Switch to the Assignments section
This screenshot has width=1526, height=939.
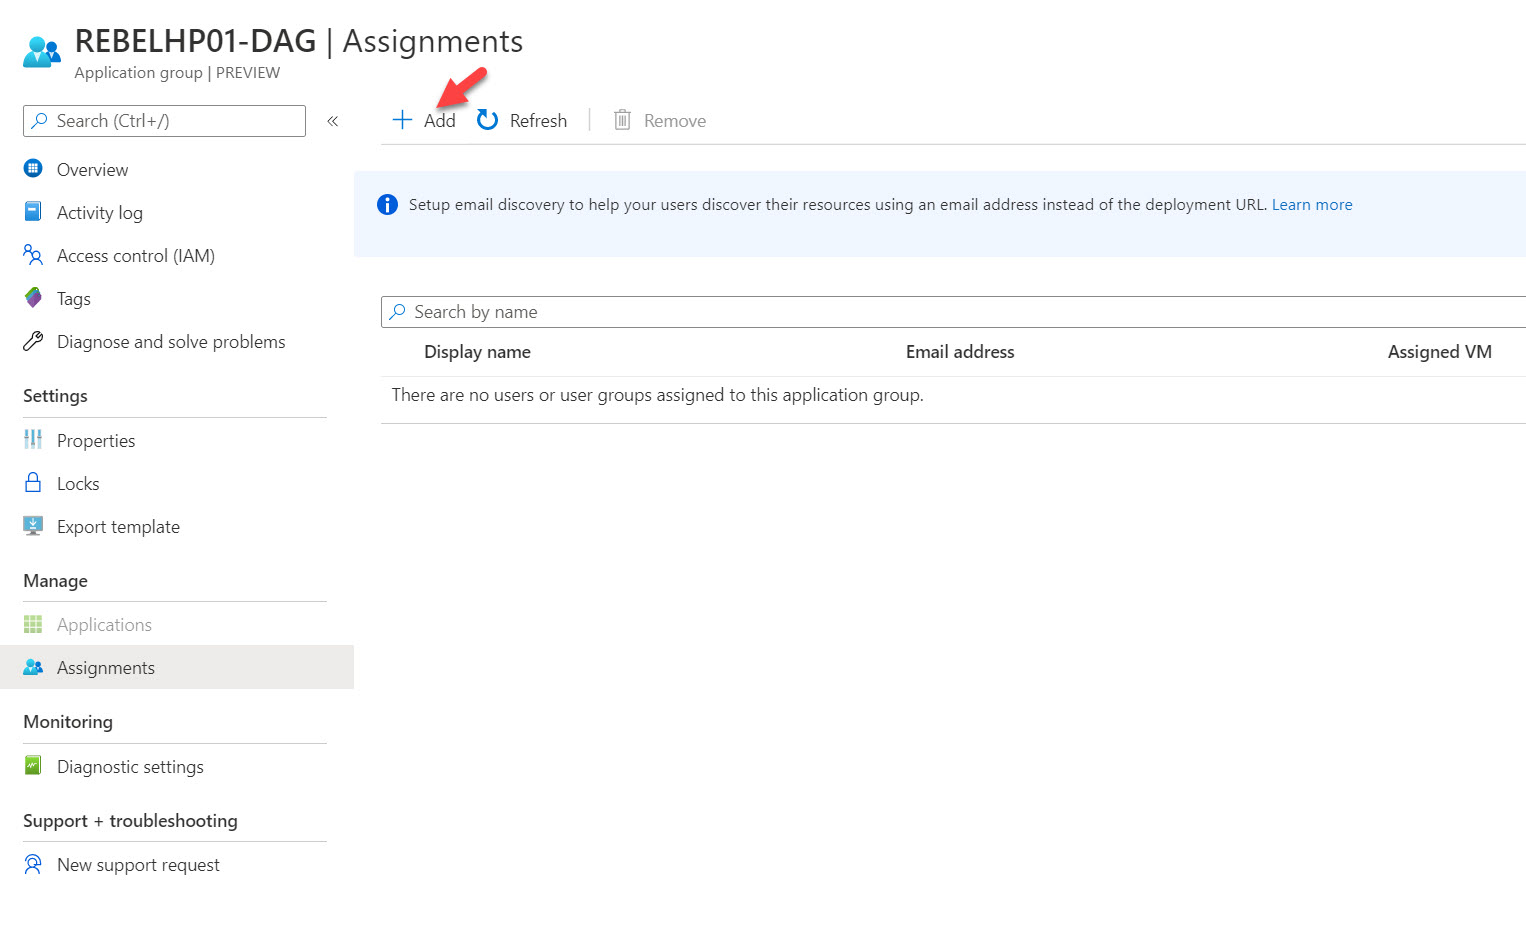point(106,667)
